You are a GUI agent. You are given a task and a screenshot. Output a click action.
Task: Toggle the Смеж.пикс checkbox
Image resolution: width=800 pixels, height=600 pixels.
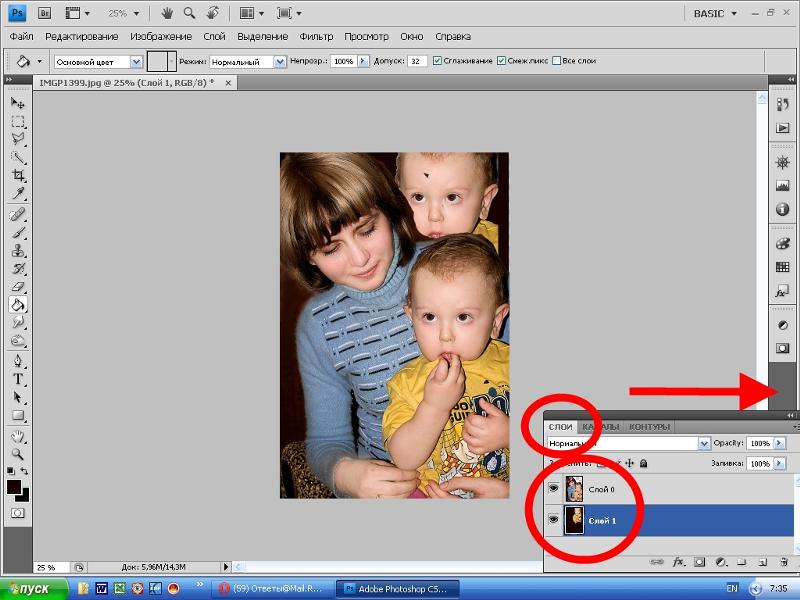tap(501, 61)
